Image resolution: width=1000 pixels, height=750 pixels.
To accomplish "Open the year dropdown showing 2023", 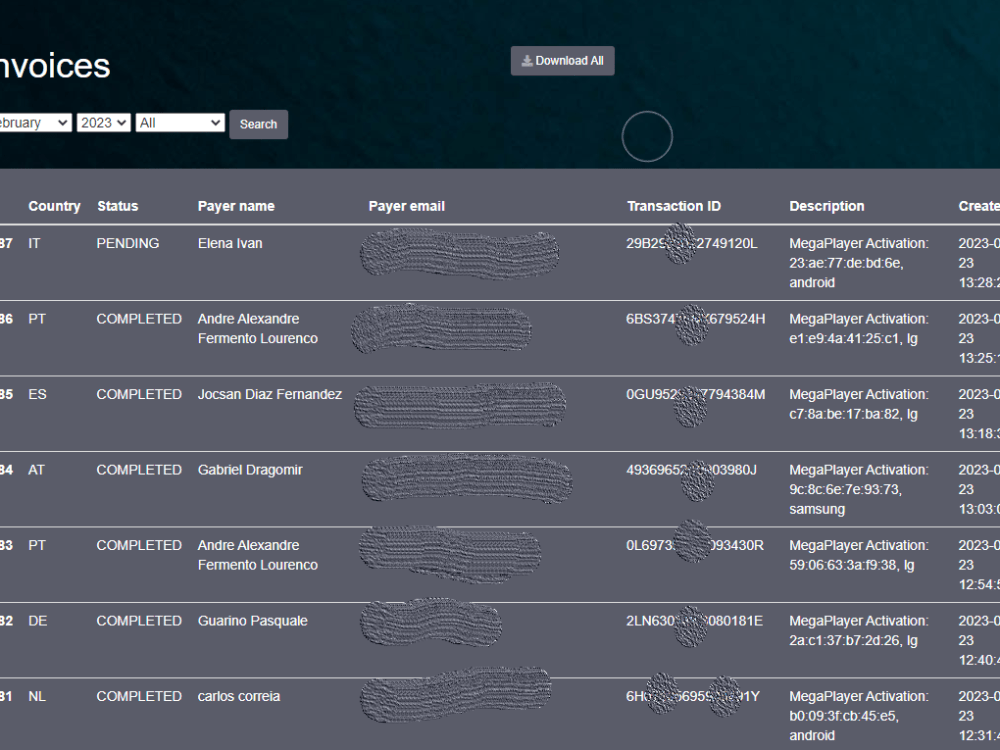I will pos(104,122).
